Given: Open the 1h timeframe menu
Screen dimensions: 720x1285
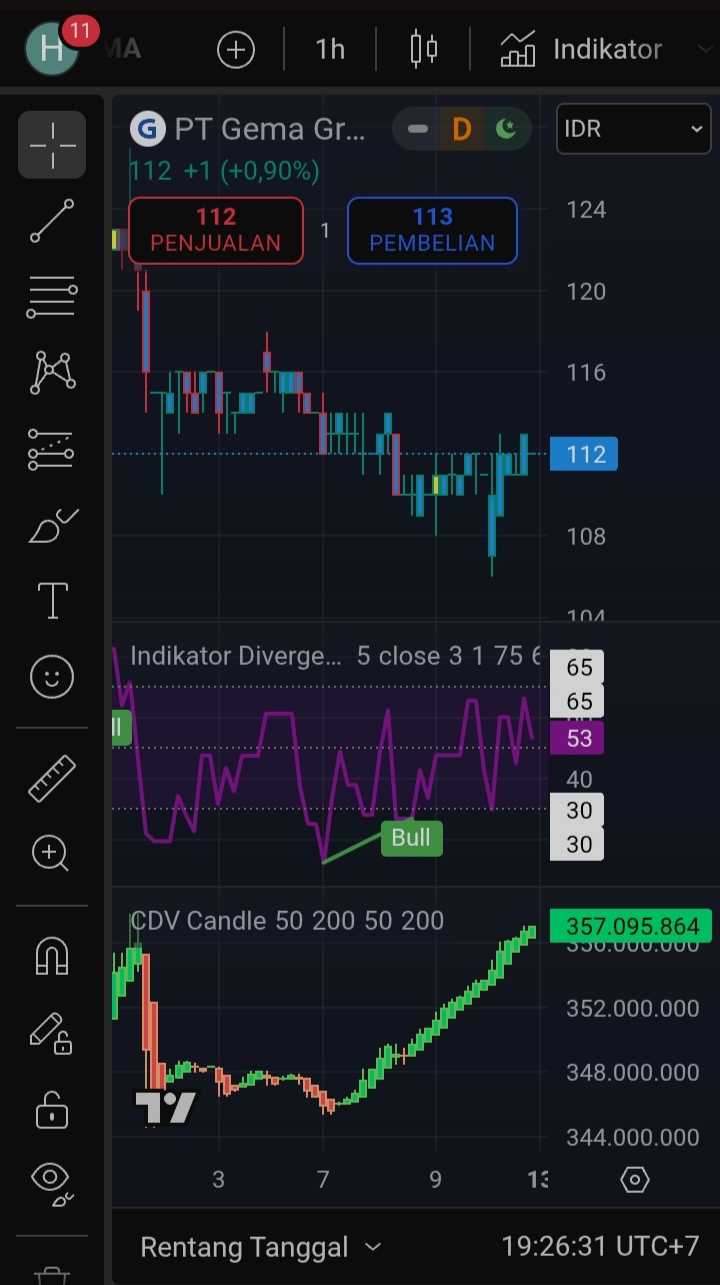Looking at the screenshot, I should 330,49.
